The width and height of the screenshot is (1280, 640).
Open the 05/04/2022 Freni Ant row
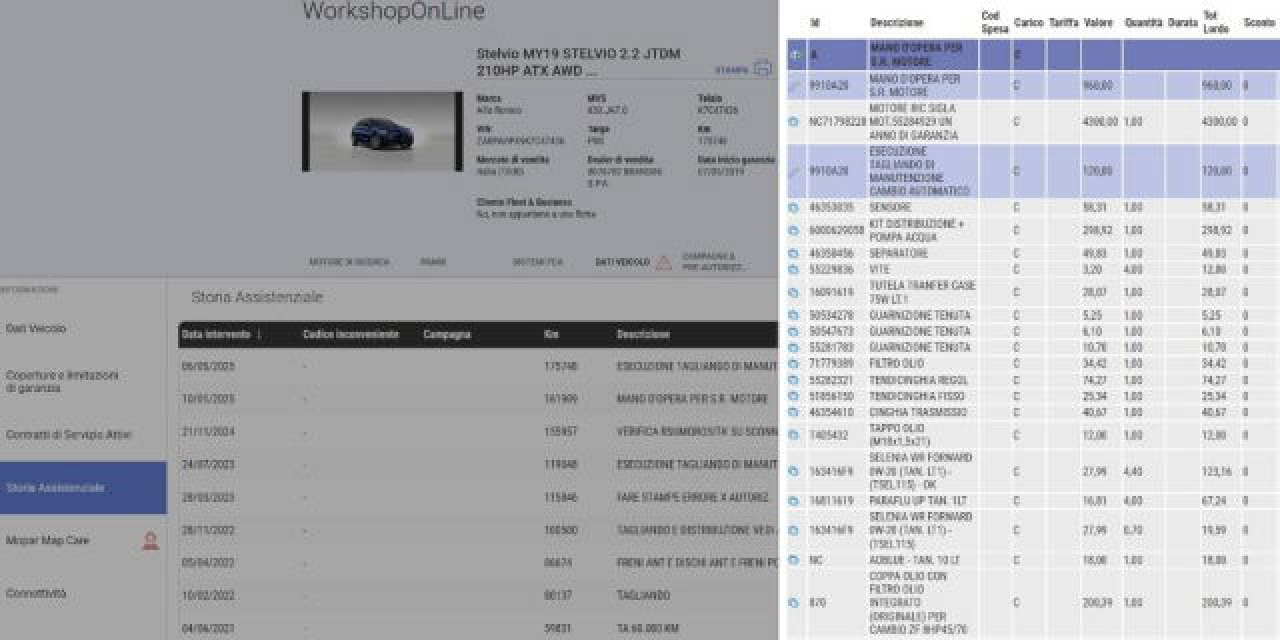[478, 563]
